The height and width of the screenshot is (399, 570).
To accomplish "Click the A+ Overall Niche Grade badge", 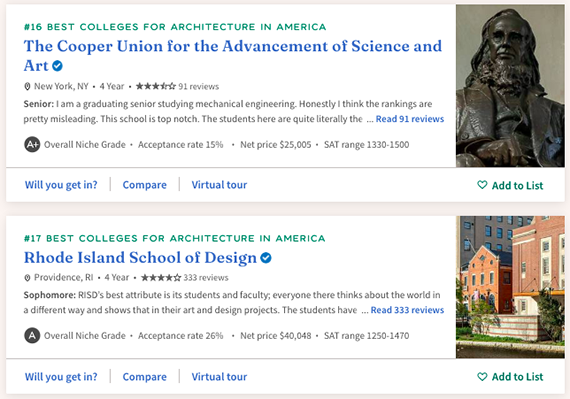I will click(32, 145).
